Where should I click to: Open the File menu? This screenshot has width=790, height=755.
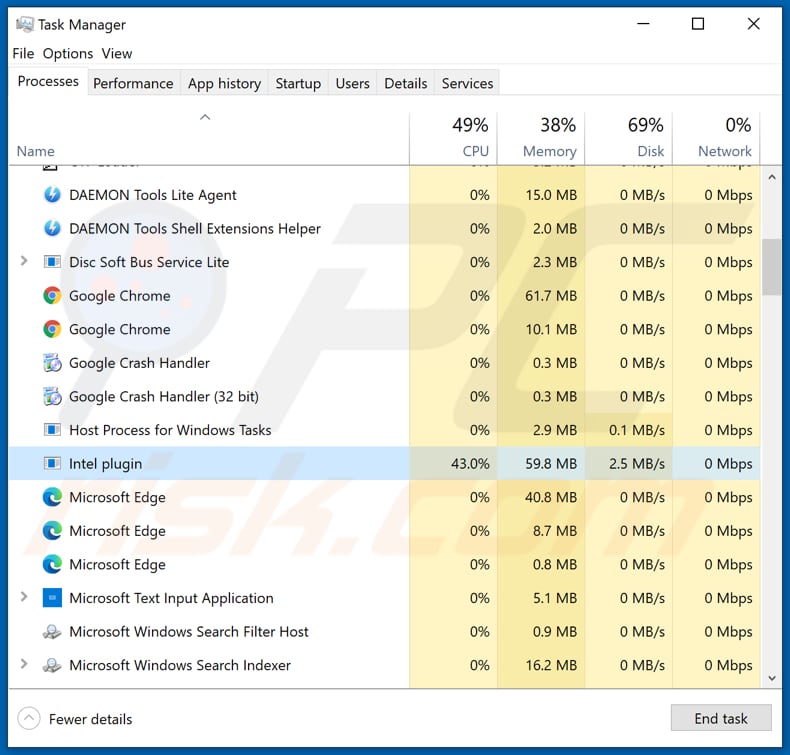point(23,53)
